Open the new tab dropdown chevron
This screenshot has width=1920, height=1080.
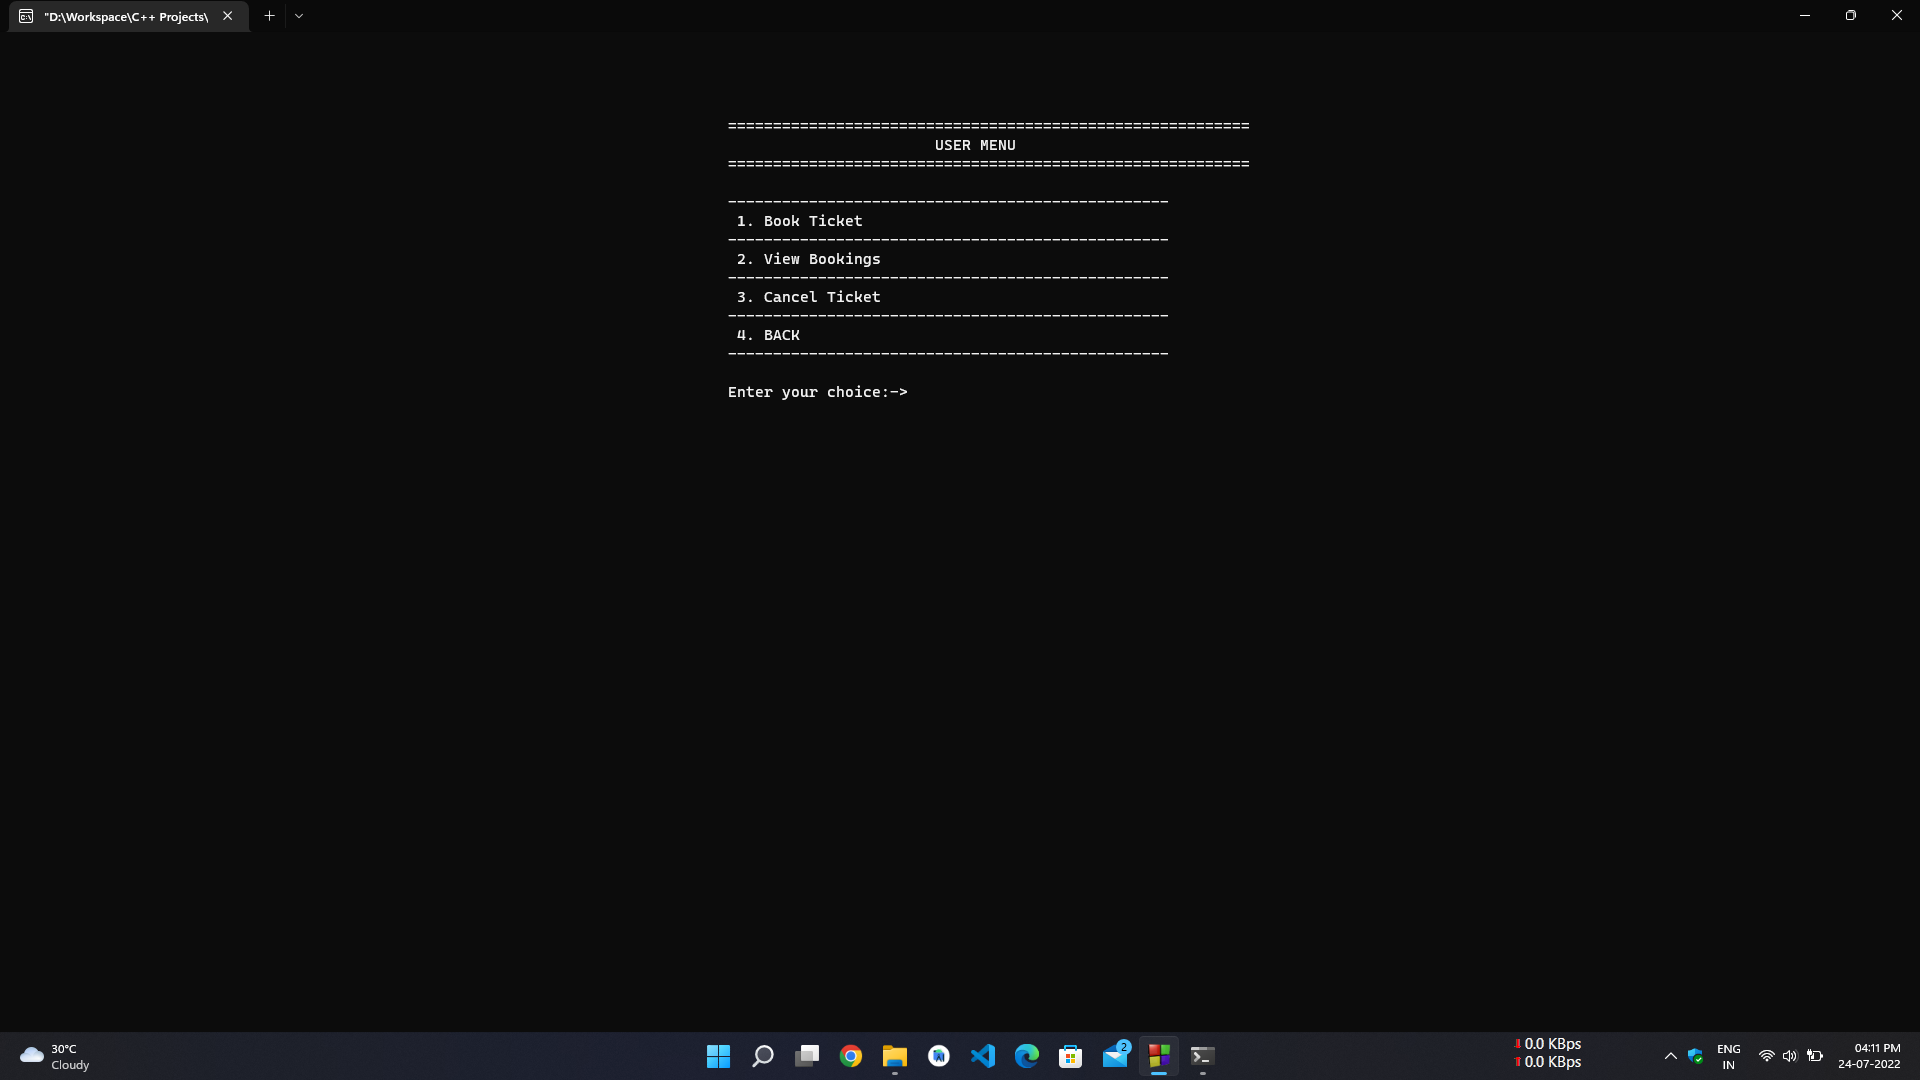tap(299, 16)
